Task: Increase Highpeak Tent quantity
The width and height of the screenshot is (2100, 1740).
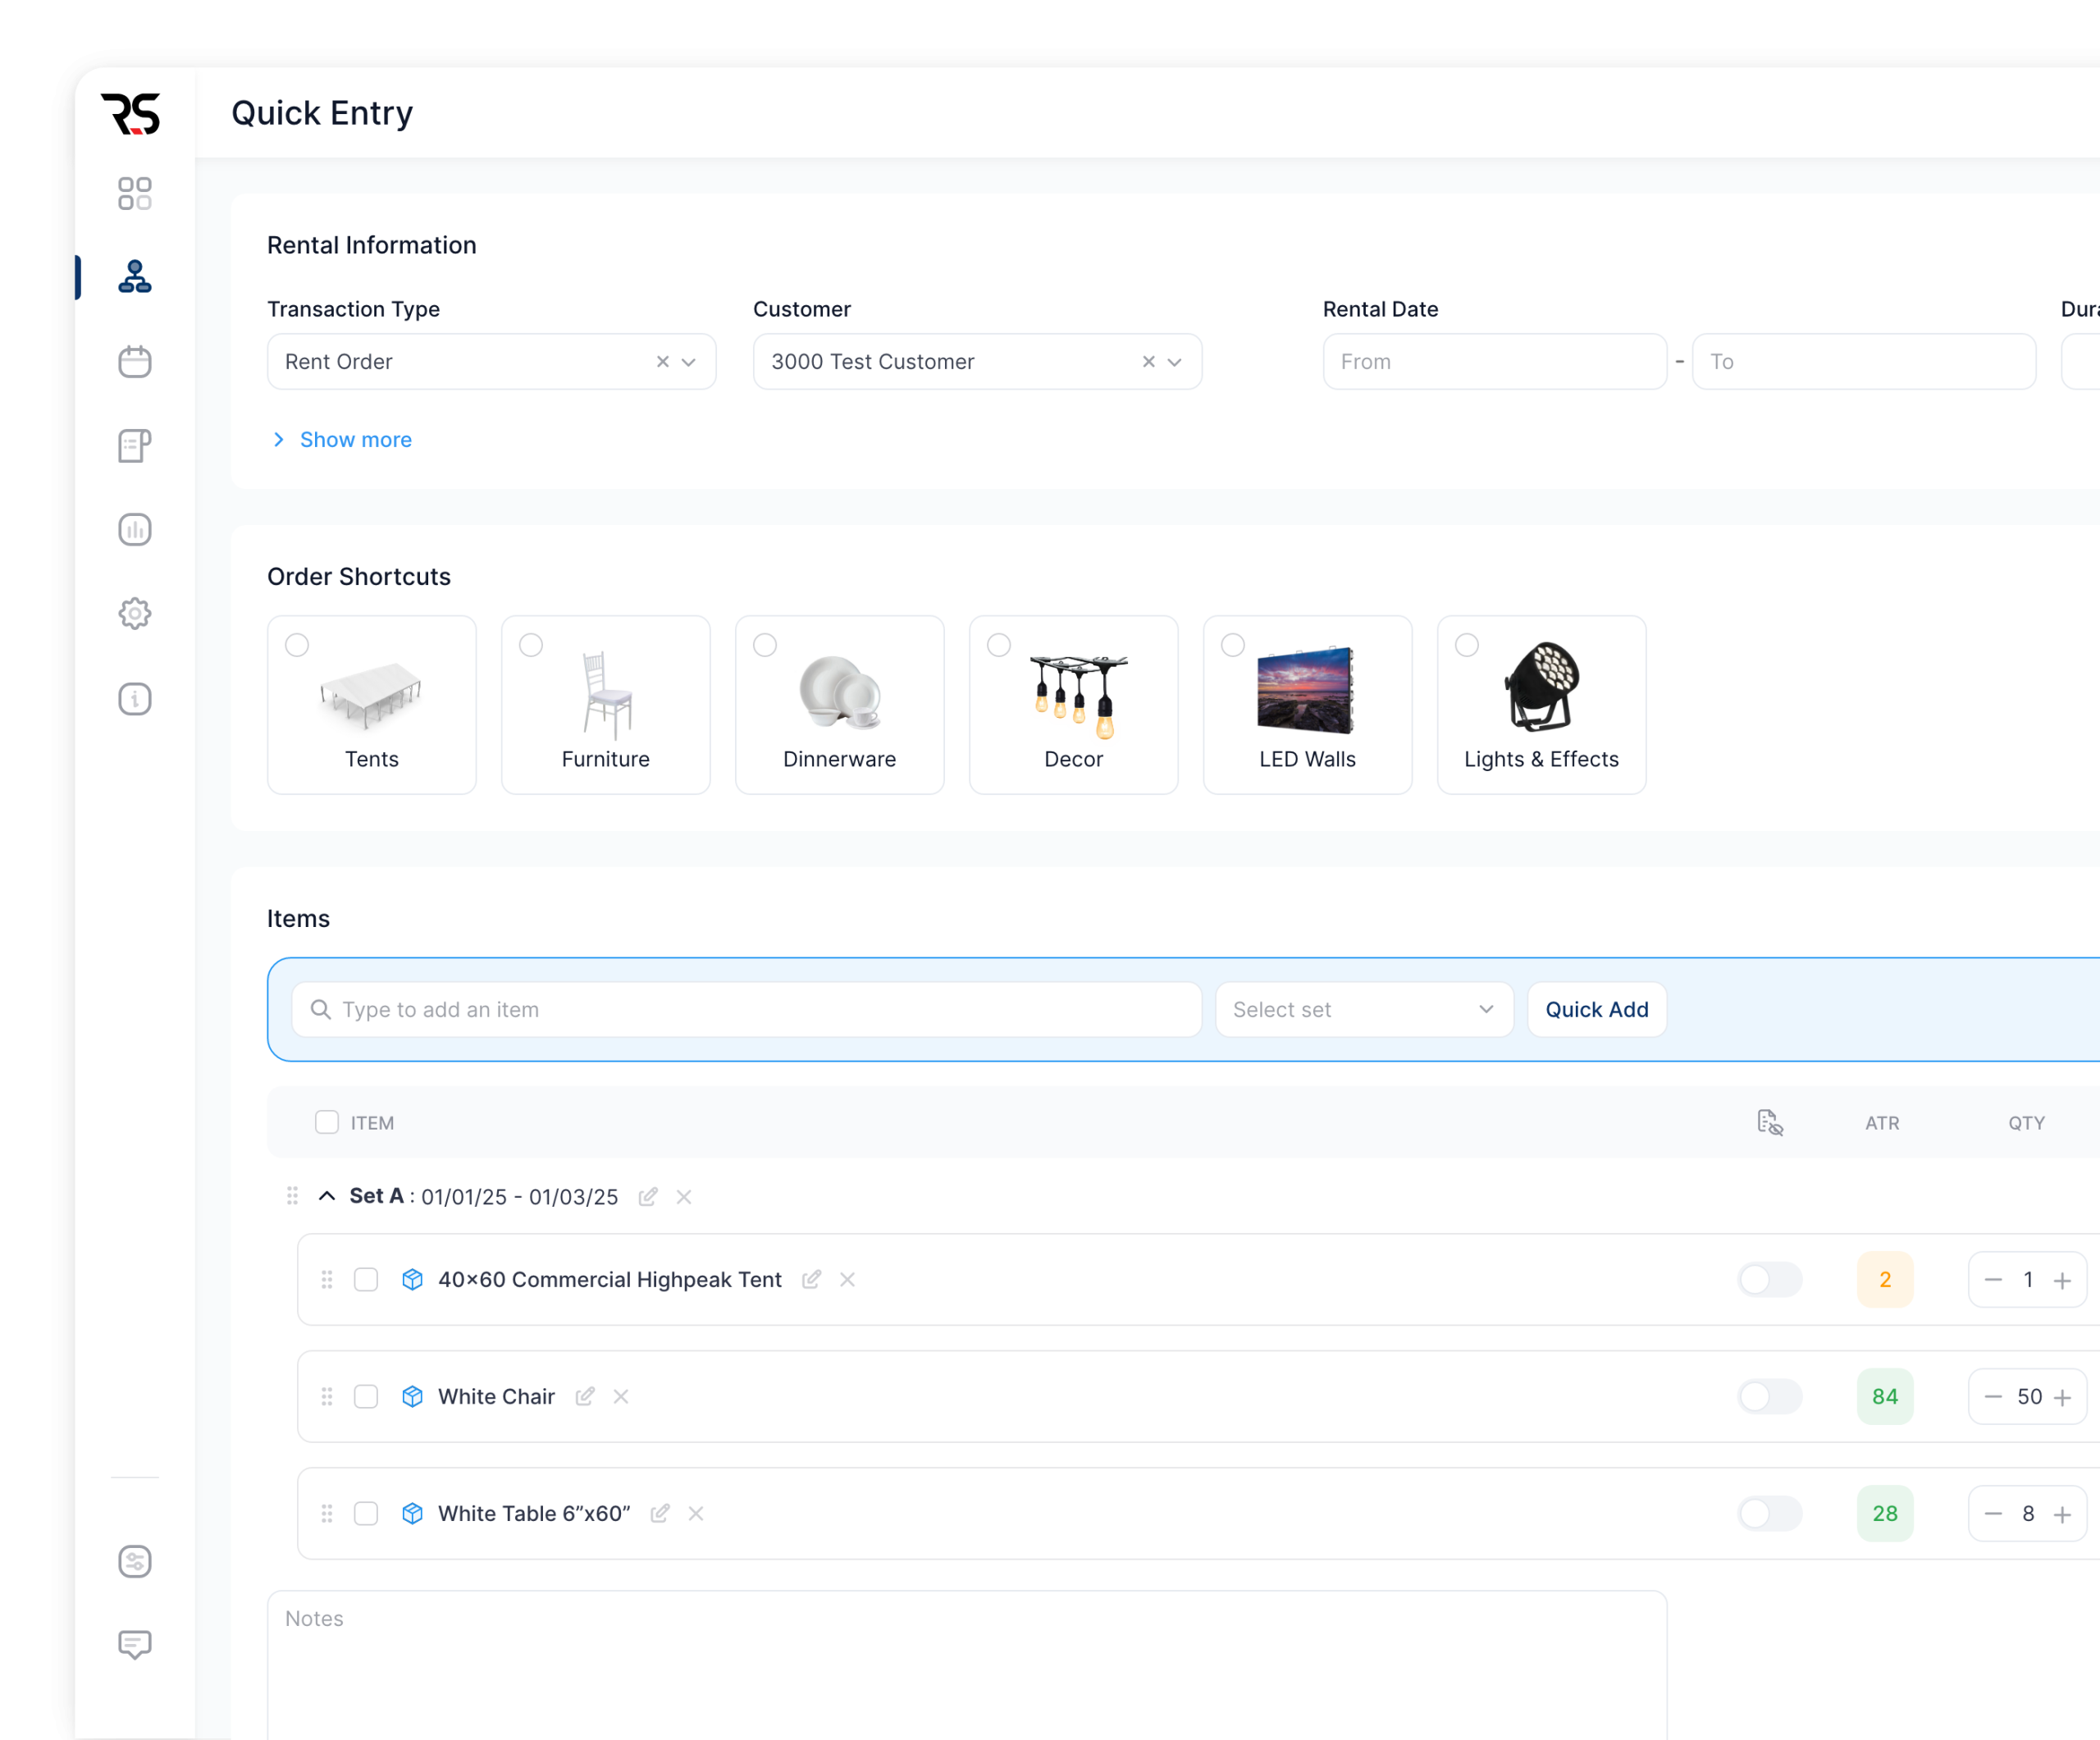Action: tap(2062, 1280)
